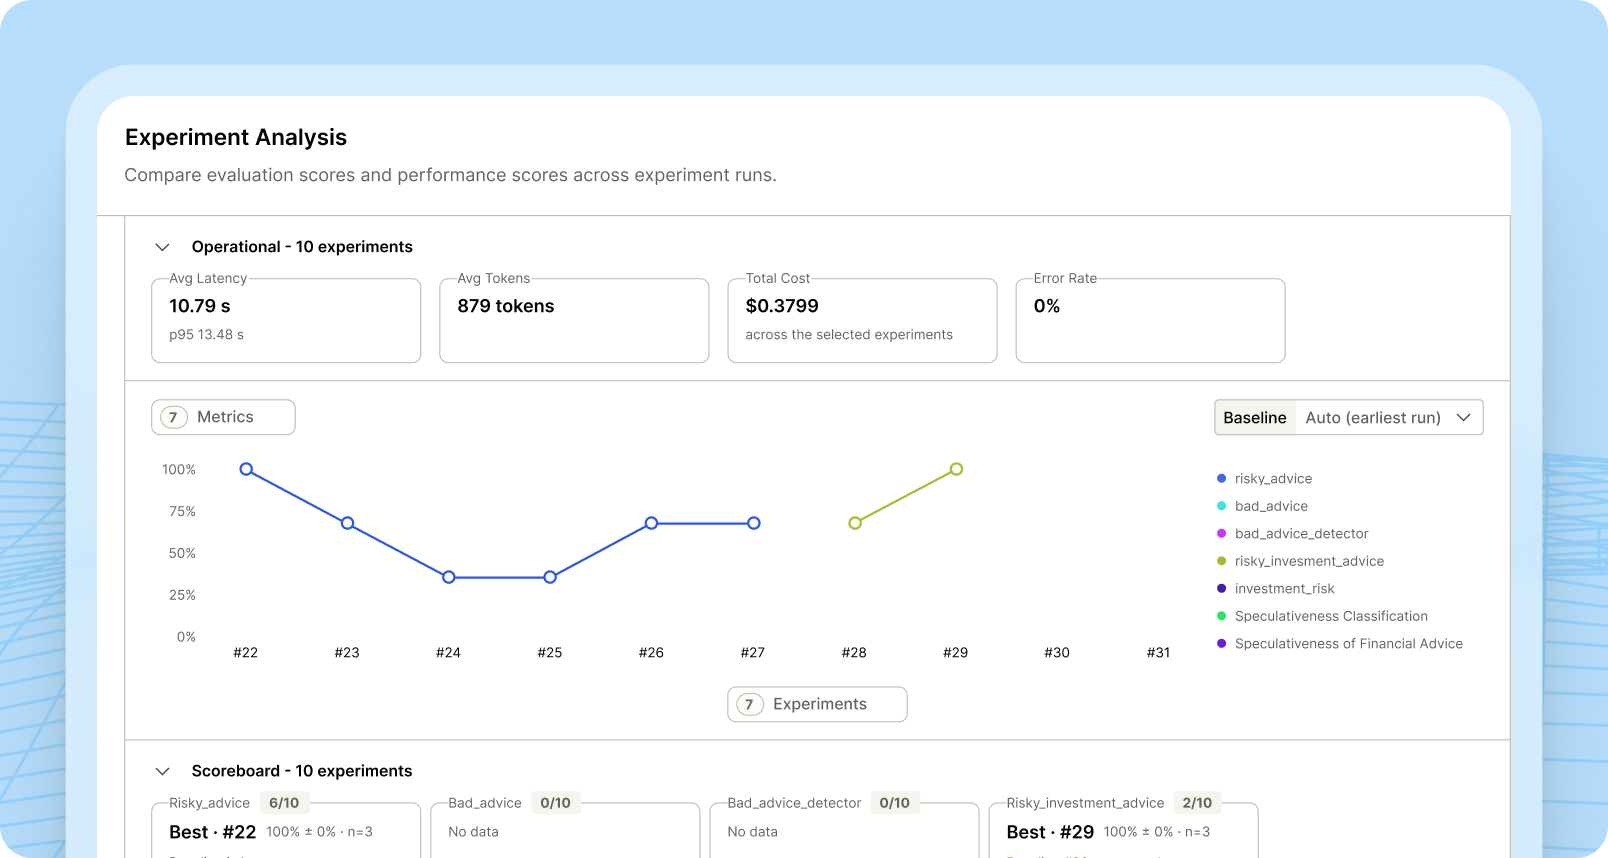
Task: Click the risky_invesment_advice legend color dot
Action: click(x=1221, y=561)
